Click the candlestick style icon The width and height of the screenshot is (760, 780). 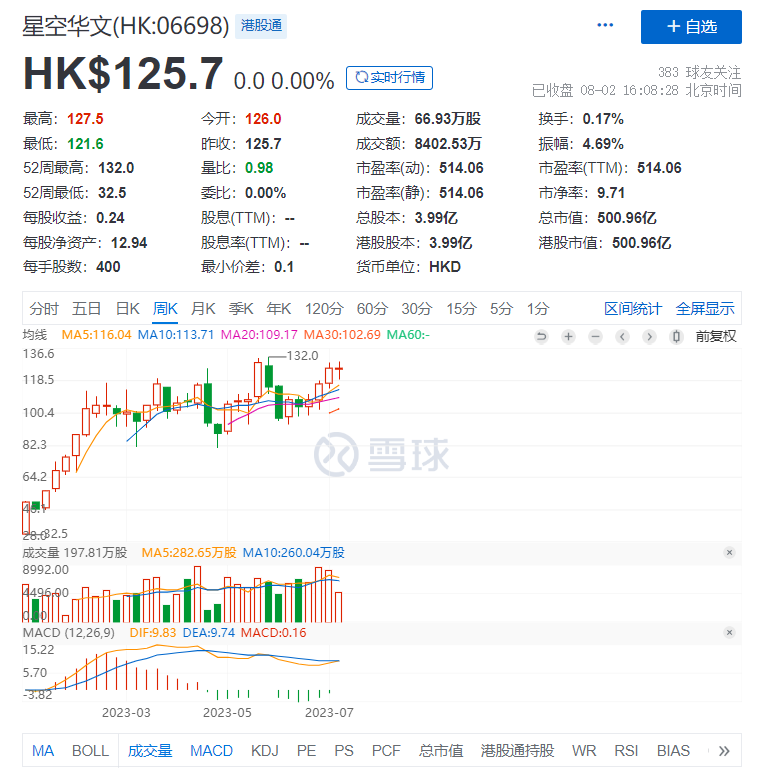click(x=677, y=336)
